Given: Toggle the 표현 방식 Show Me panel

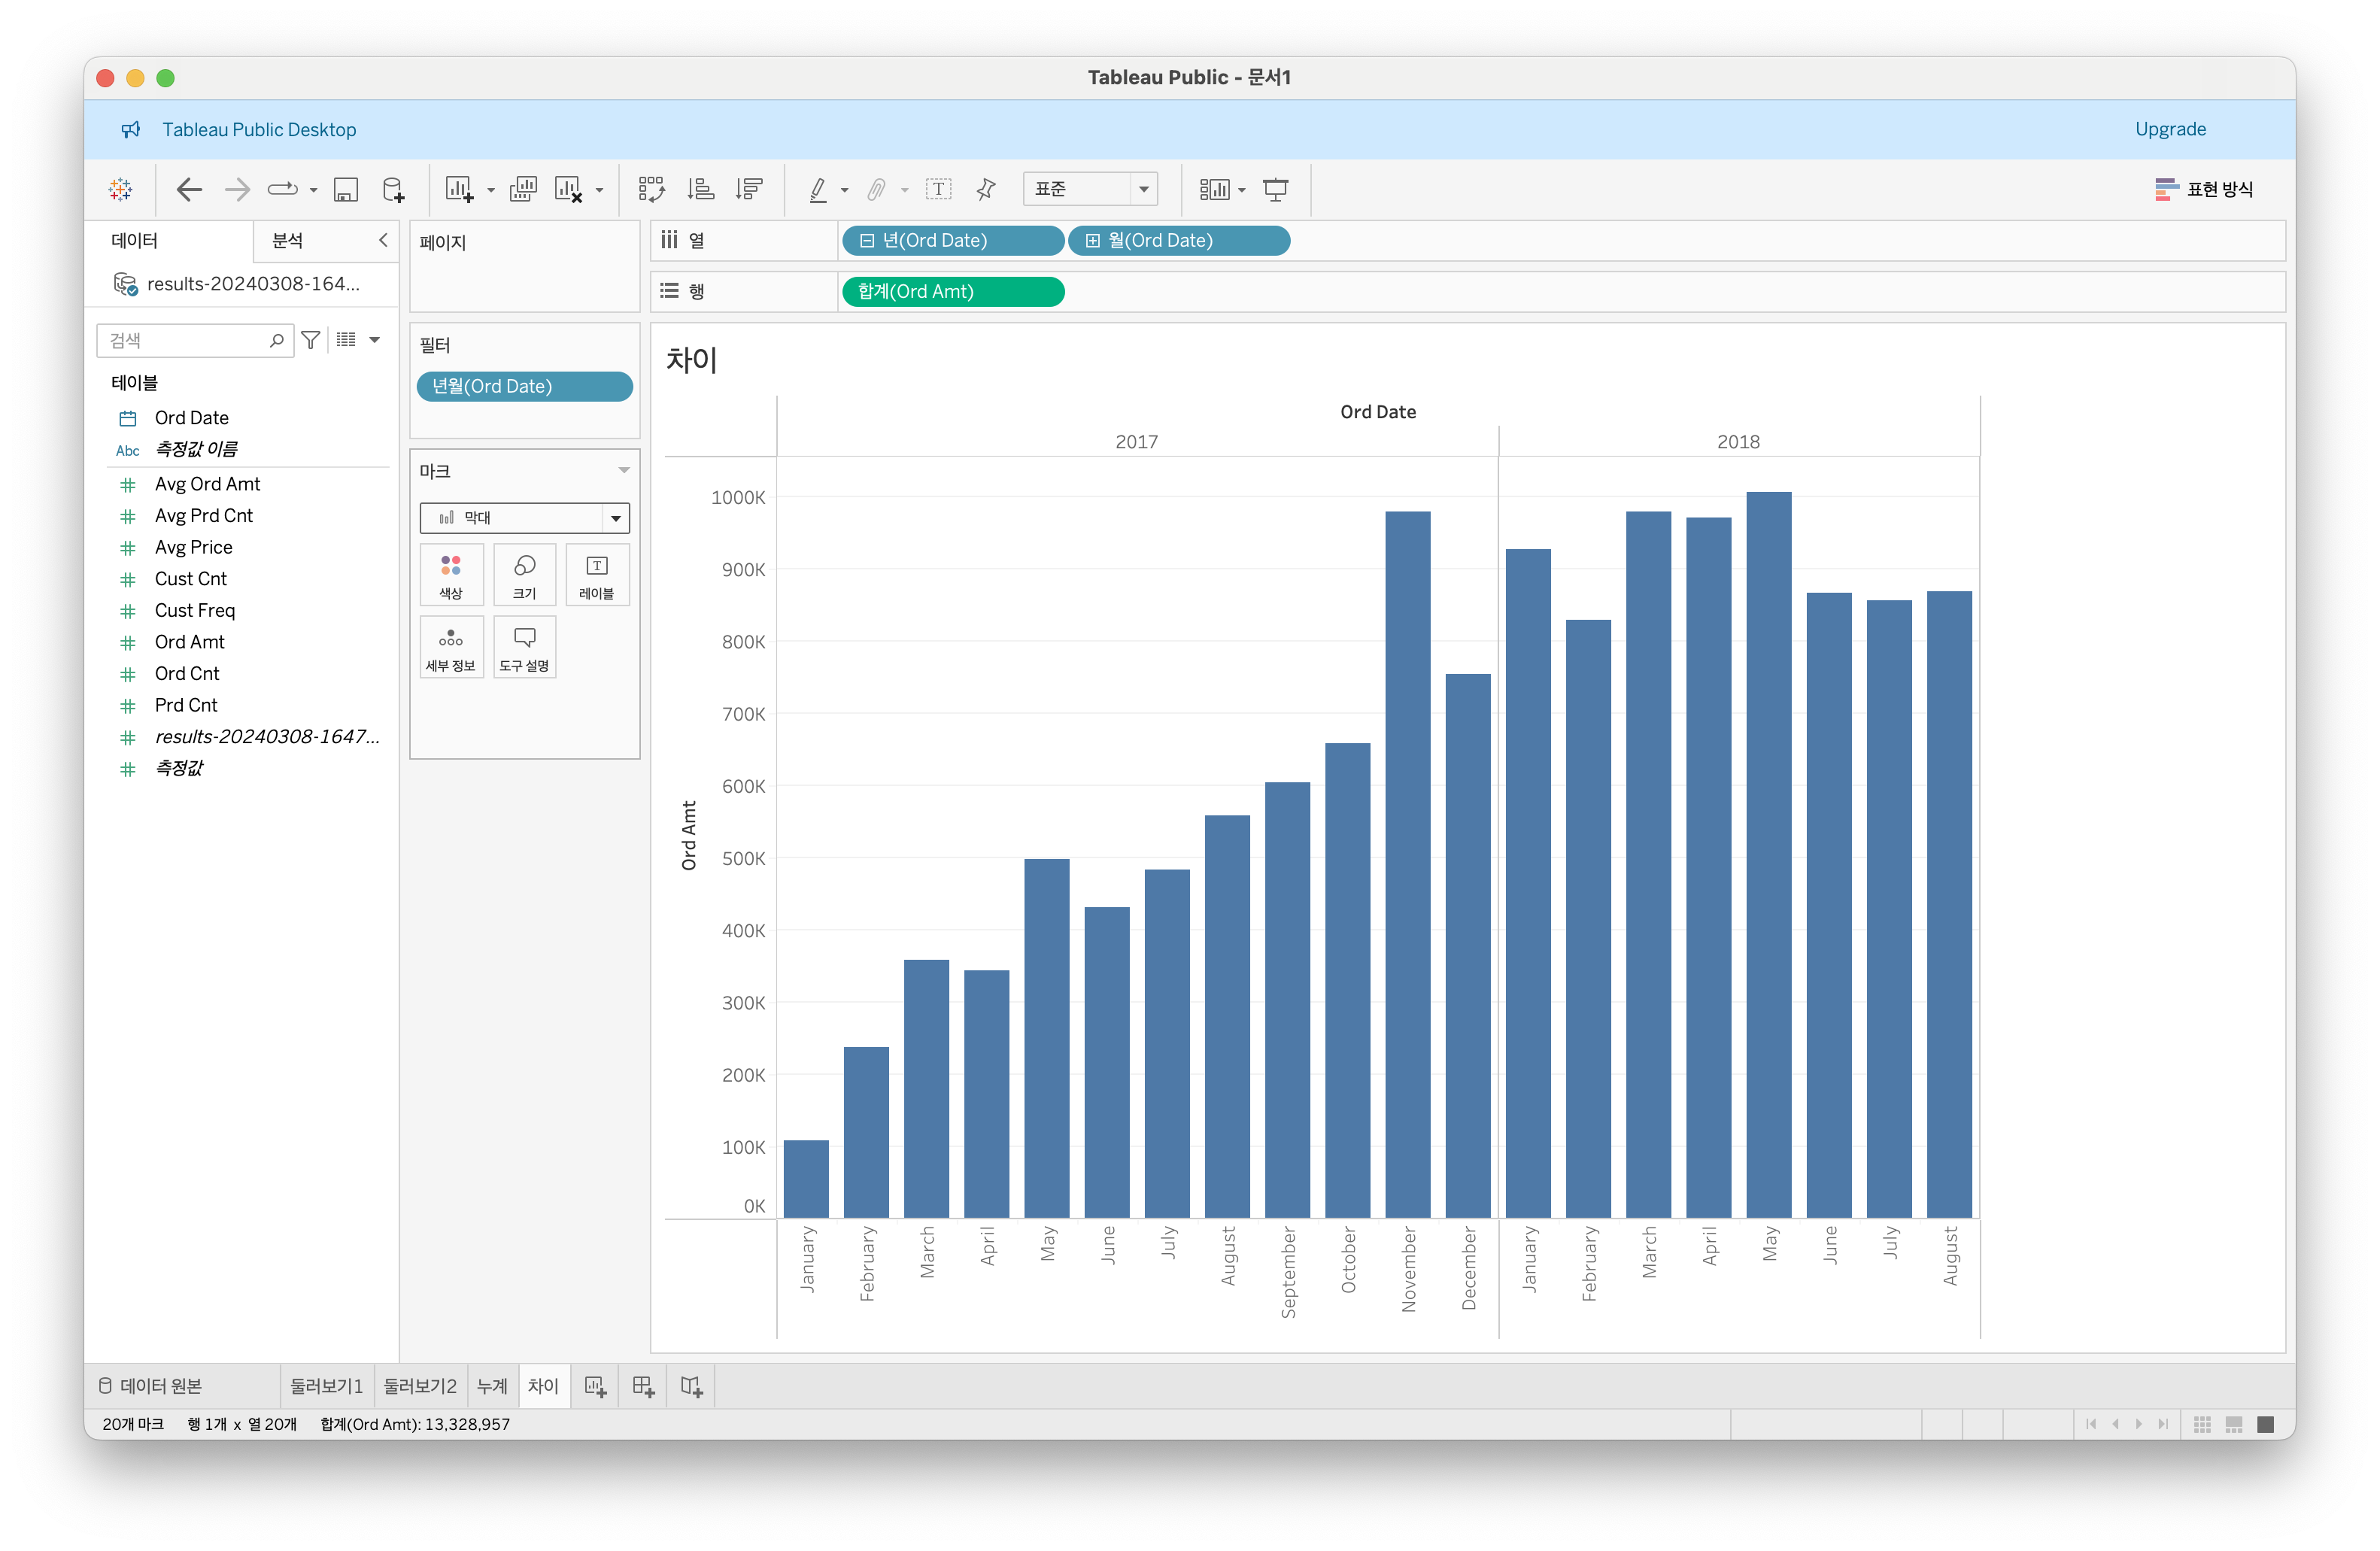Looking at the screenshot, I should (2204, 189).
